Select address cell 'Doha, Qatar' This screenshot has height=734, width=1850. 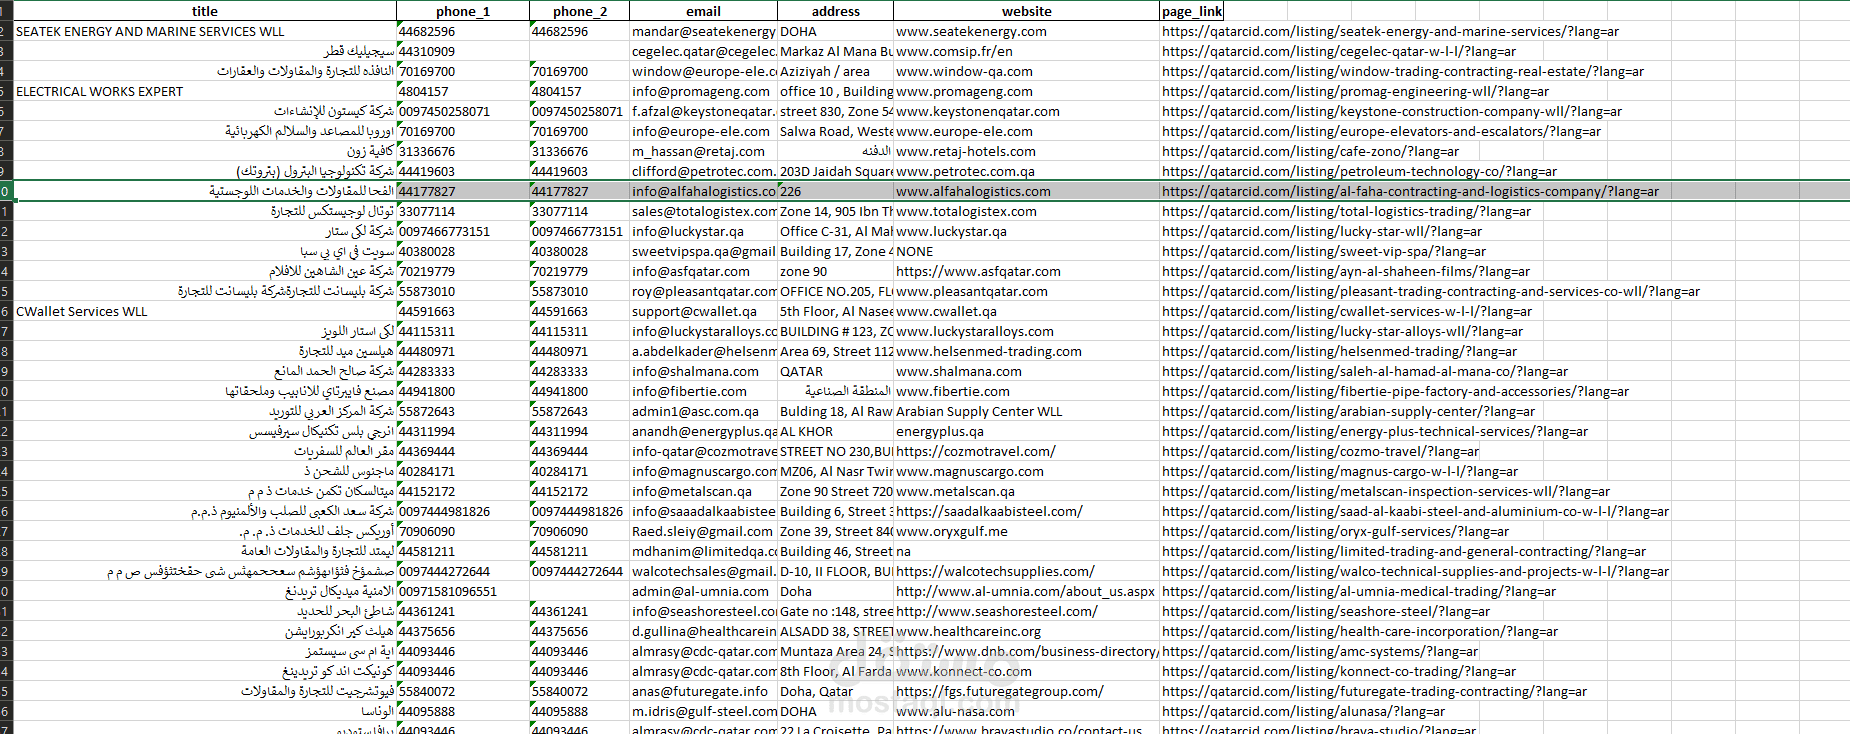click(835, 691)
